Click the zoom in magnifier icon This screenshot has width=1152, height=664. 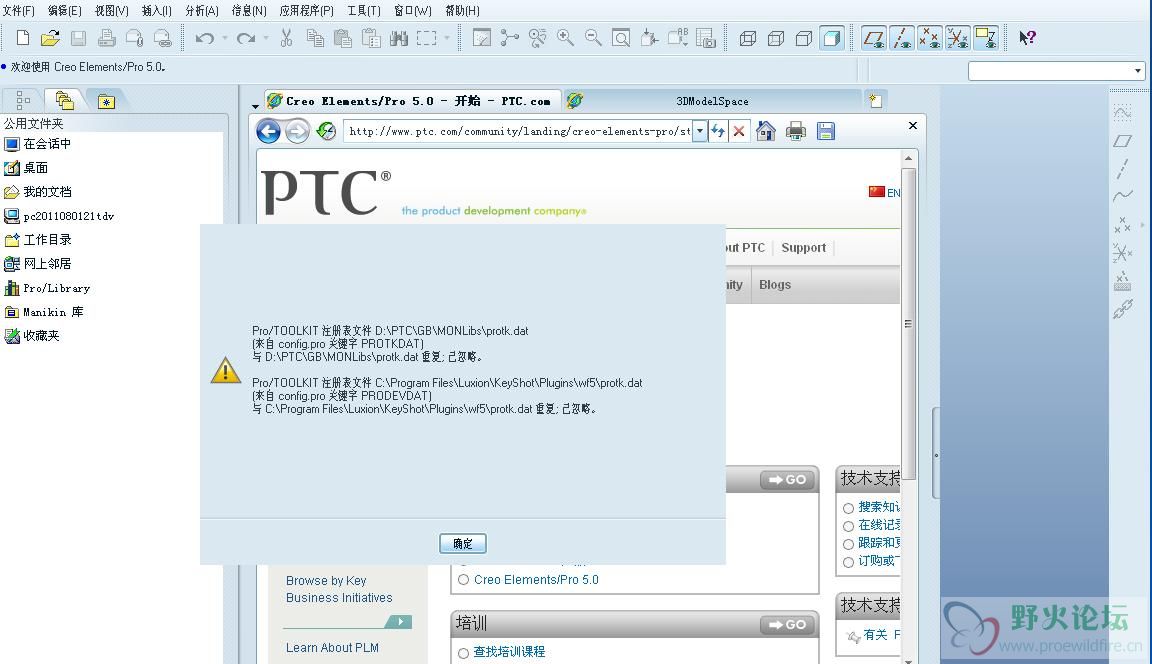565,38
